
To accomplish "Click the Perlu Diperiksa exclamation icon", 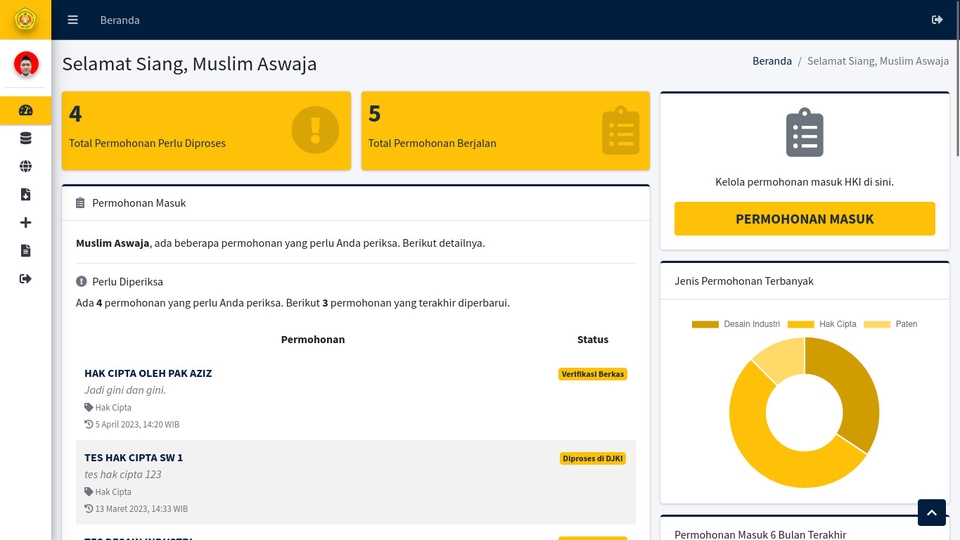I will pos(81,282).
